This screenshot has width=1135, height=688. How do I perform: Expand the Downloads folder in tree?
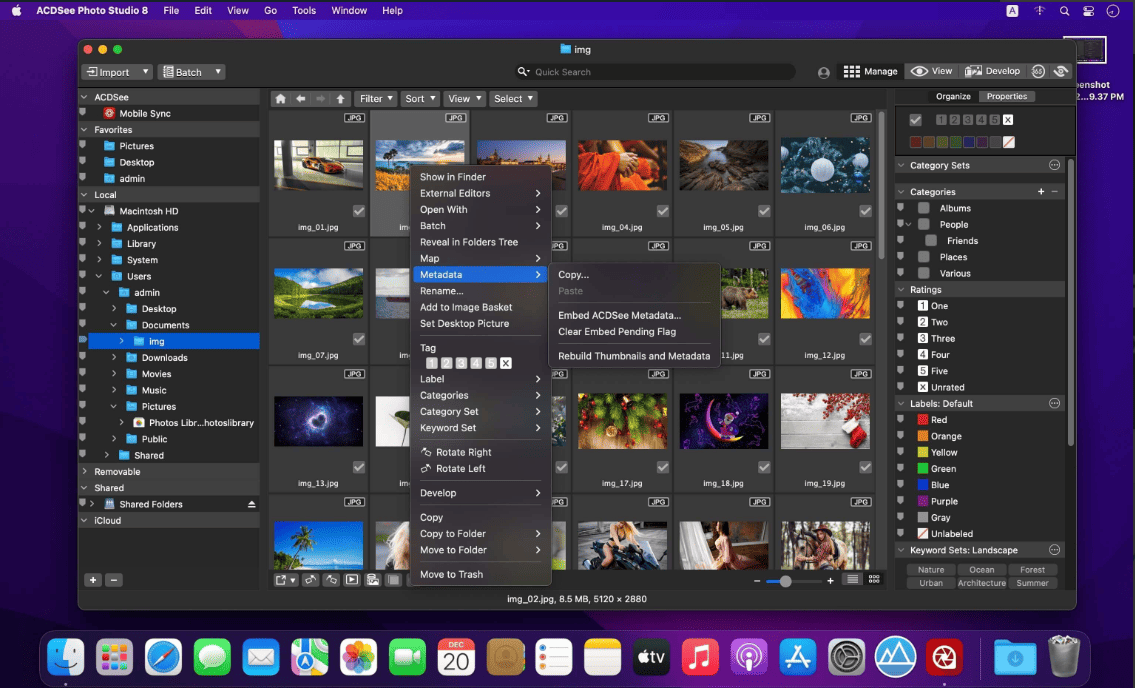(114, 358)
